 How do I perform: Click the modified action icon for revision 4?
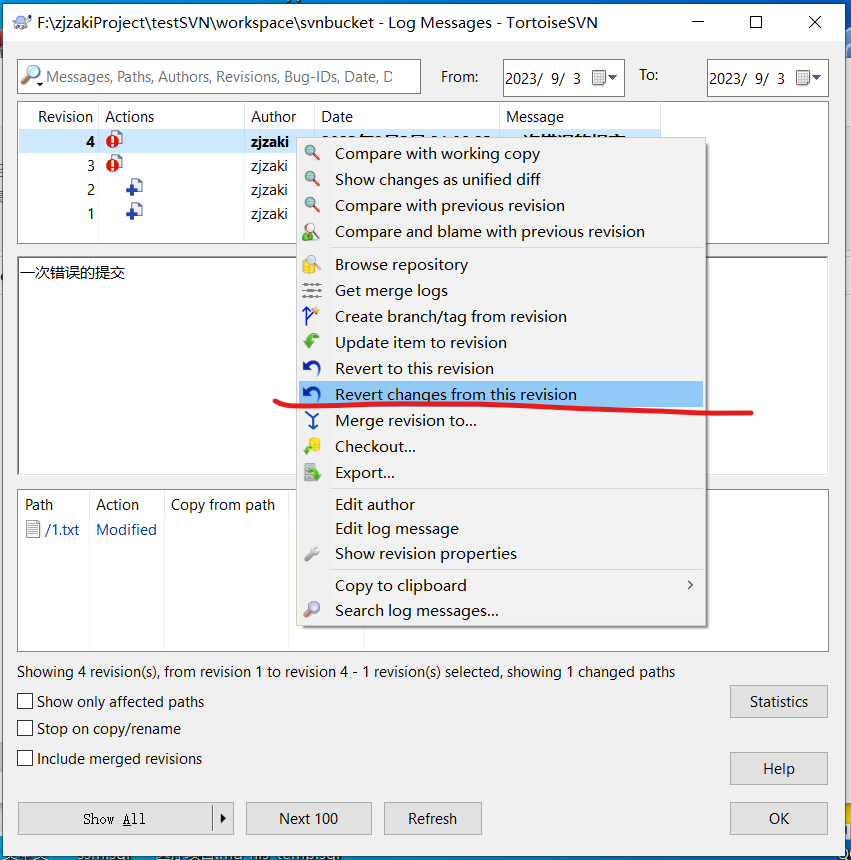coord(114,140)
